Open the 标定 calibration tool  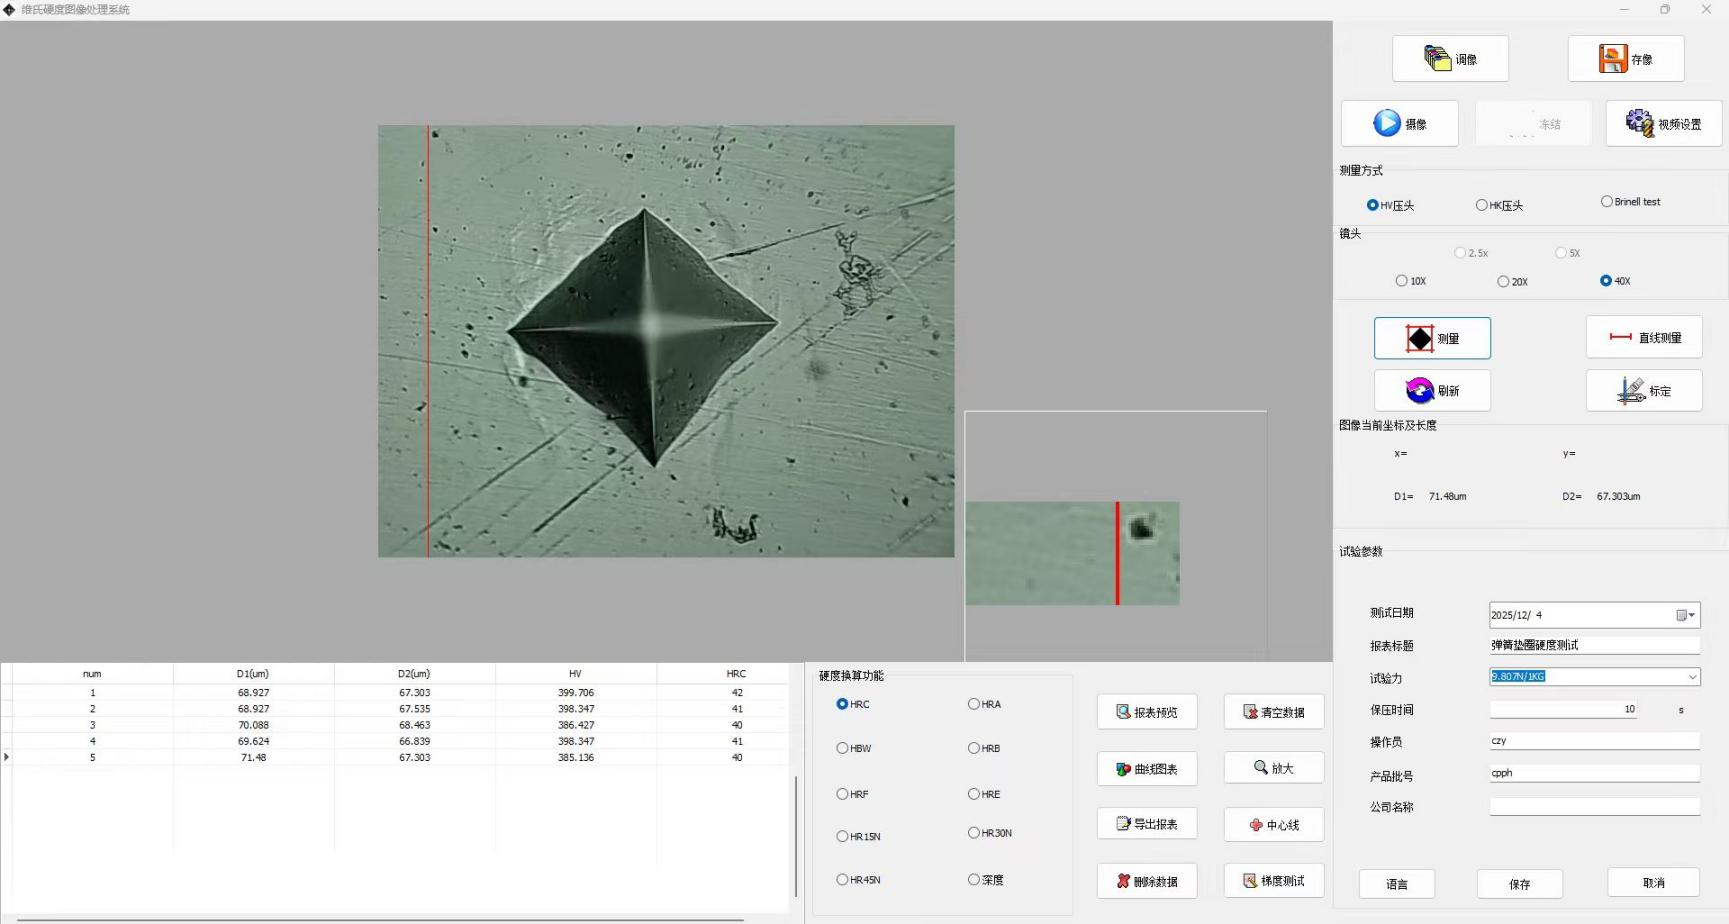[x=1632, y=390]
